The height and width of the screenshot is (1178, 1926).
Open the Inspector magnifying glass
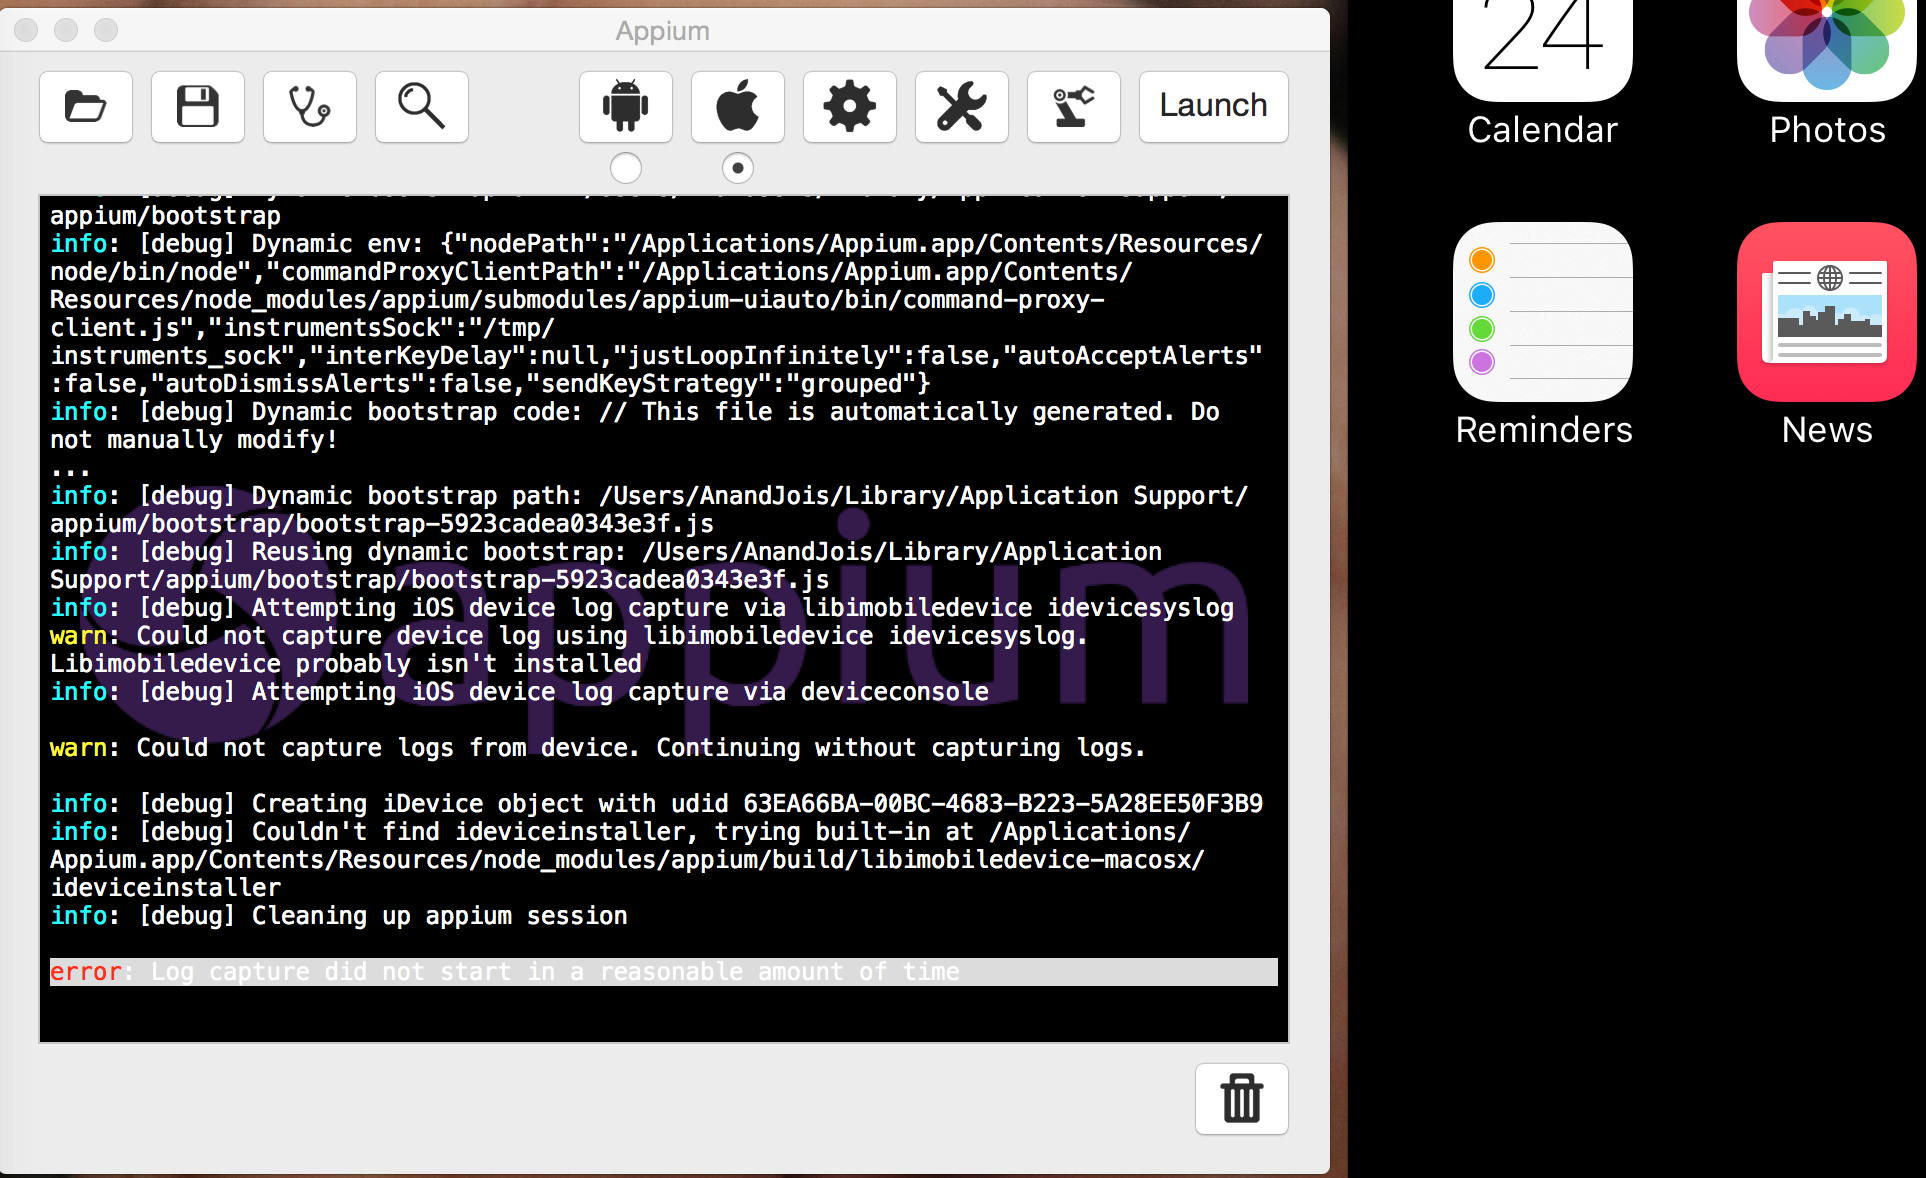[x=422, y=106]
